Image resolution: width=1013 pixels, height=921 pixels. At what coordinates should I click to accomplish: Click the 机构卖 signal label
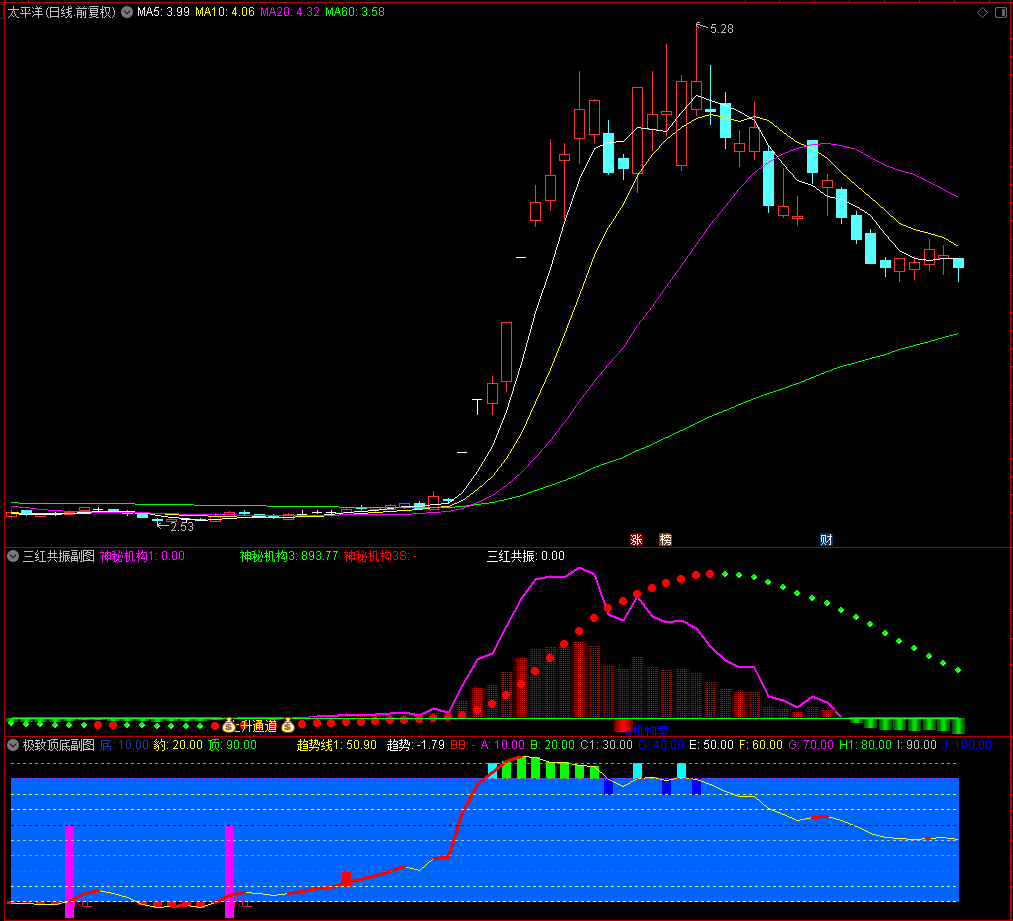tap(650, 730)
